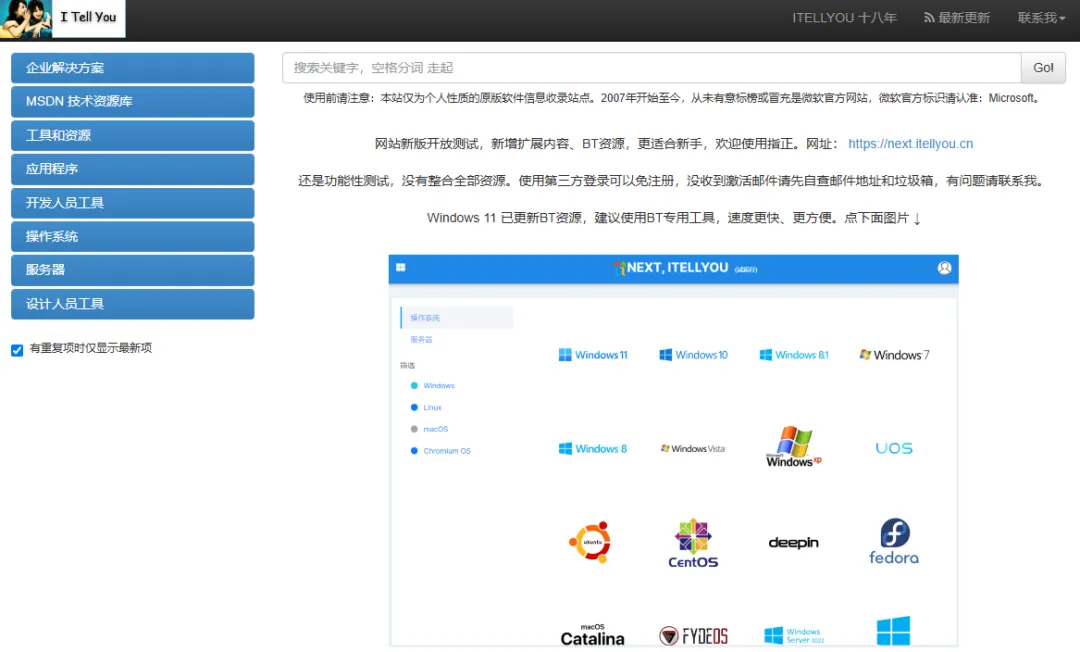Follow the next.itellyou.cn link
1080x652 pixels.
pos(911,143)
